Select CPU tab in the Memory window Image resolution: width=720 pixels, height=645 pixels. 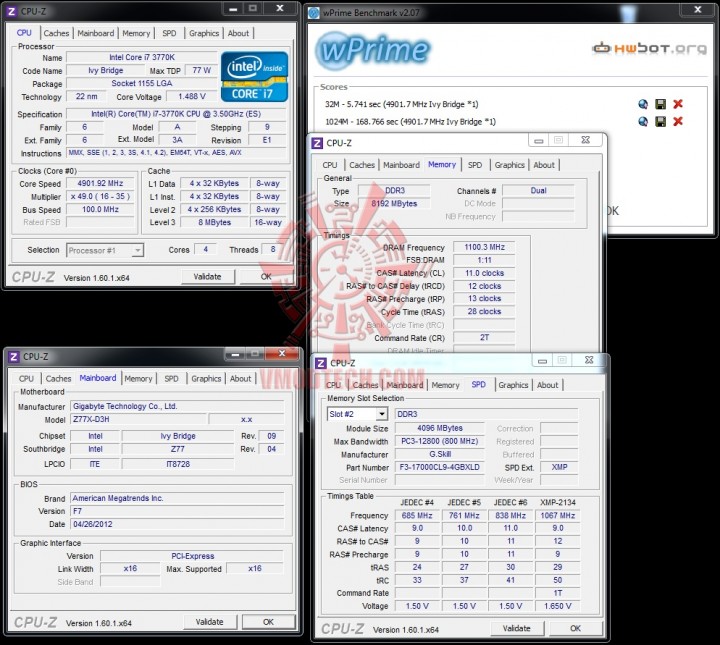(x=330, y=165)
